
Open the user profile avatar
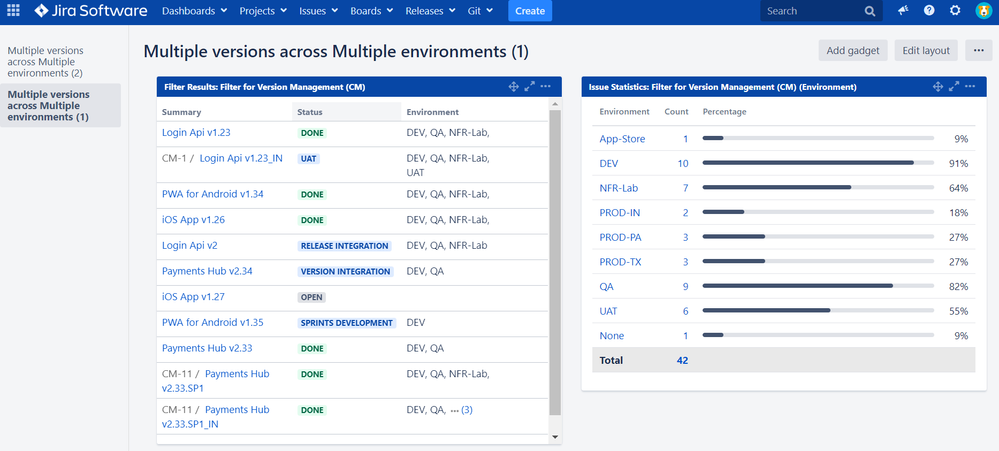(983, 11)
